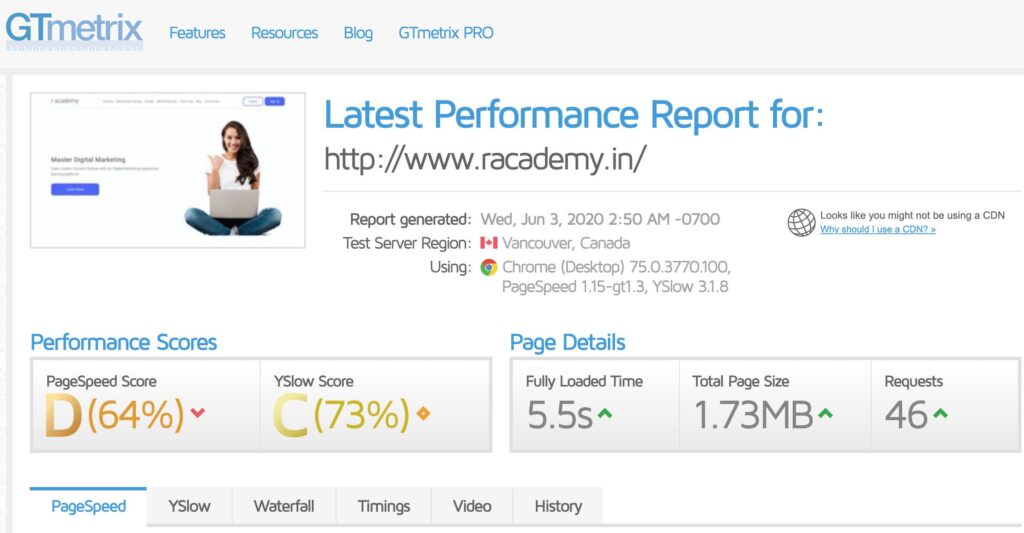Click the Total Page Size up arrow
1024x533 pixels.
click(825, 413)
